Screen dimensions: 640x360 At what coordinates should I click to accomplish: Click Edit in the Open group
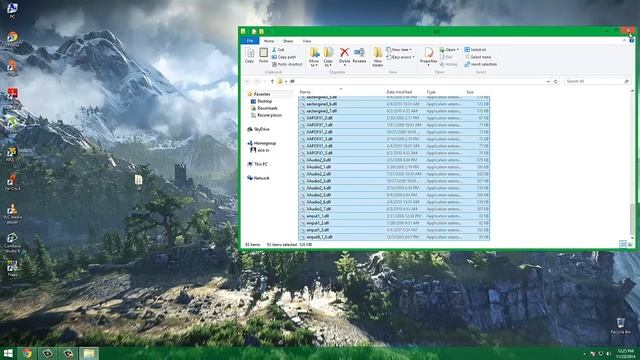click(x=446, y=57)
